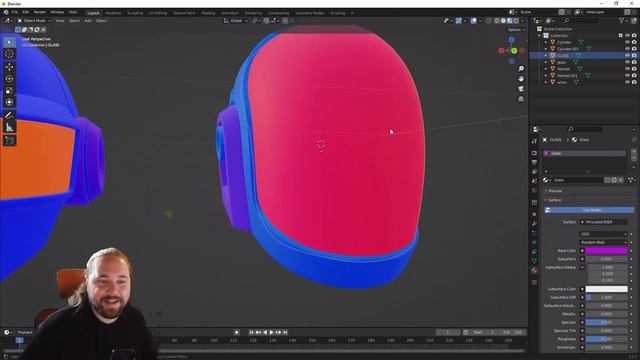Click the Blender logo menu icon
The image size is (640, 360).
click(6, 13)
